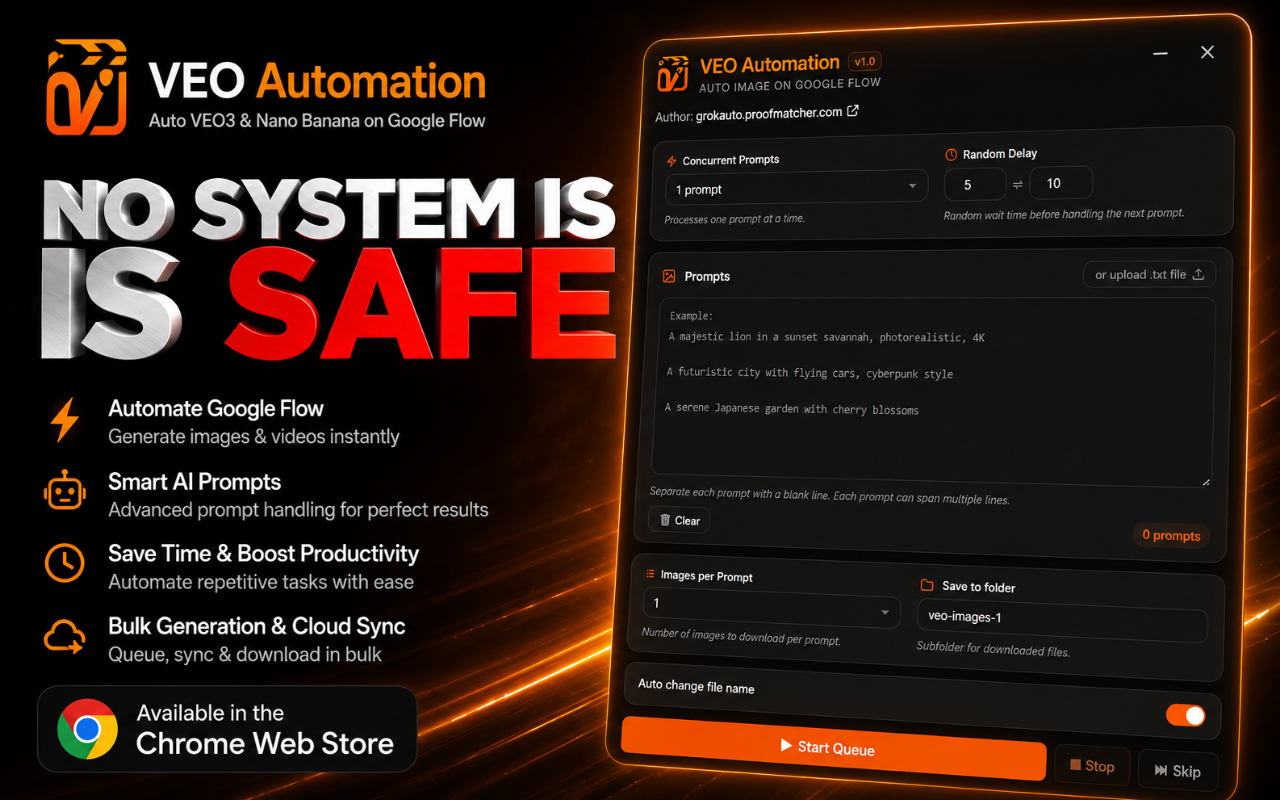Click the lightning bolt icon for Automate Google Flow
1280x800 pixels.
(65, 420)
